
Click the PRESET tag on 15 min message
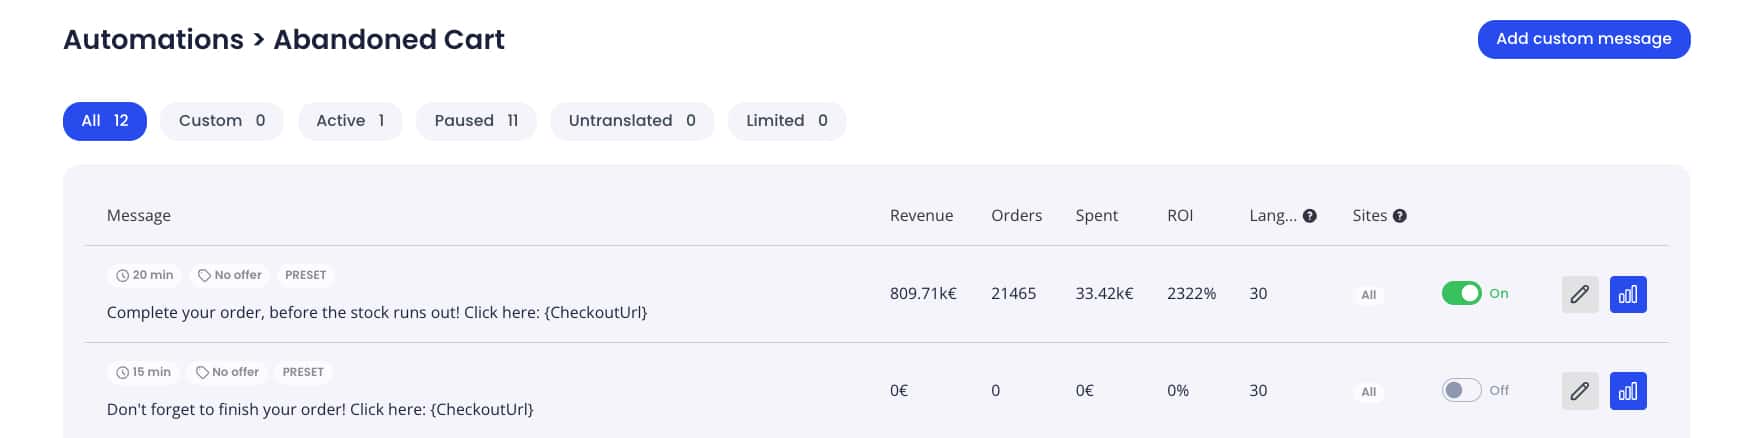point(303,372)
